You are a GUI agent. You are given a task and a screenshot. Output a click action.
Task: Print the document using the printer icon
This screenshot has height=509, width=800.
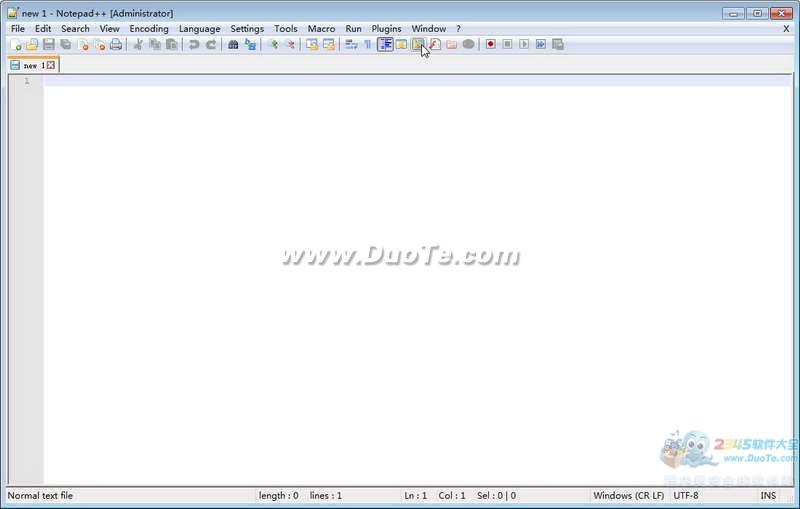(x=116, y=45)
